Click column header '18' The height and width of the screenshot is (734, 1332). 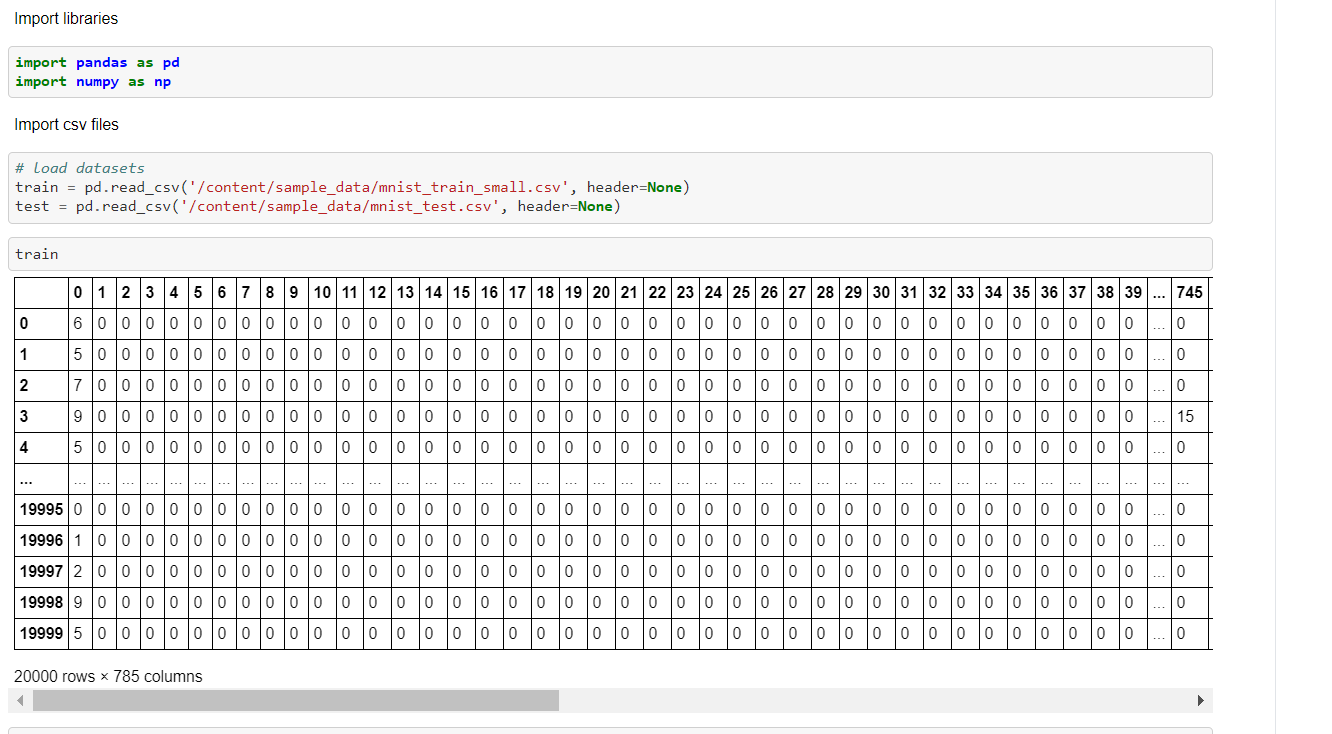(545, 293)
